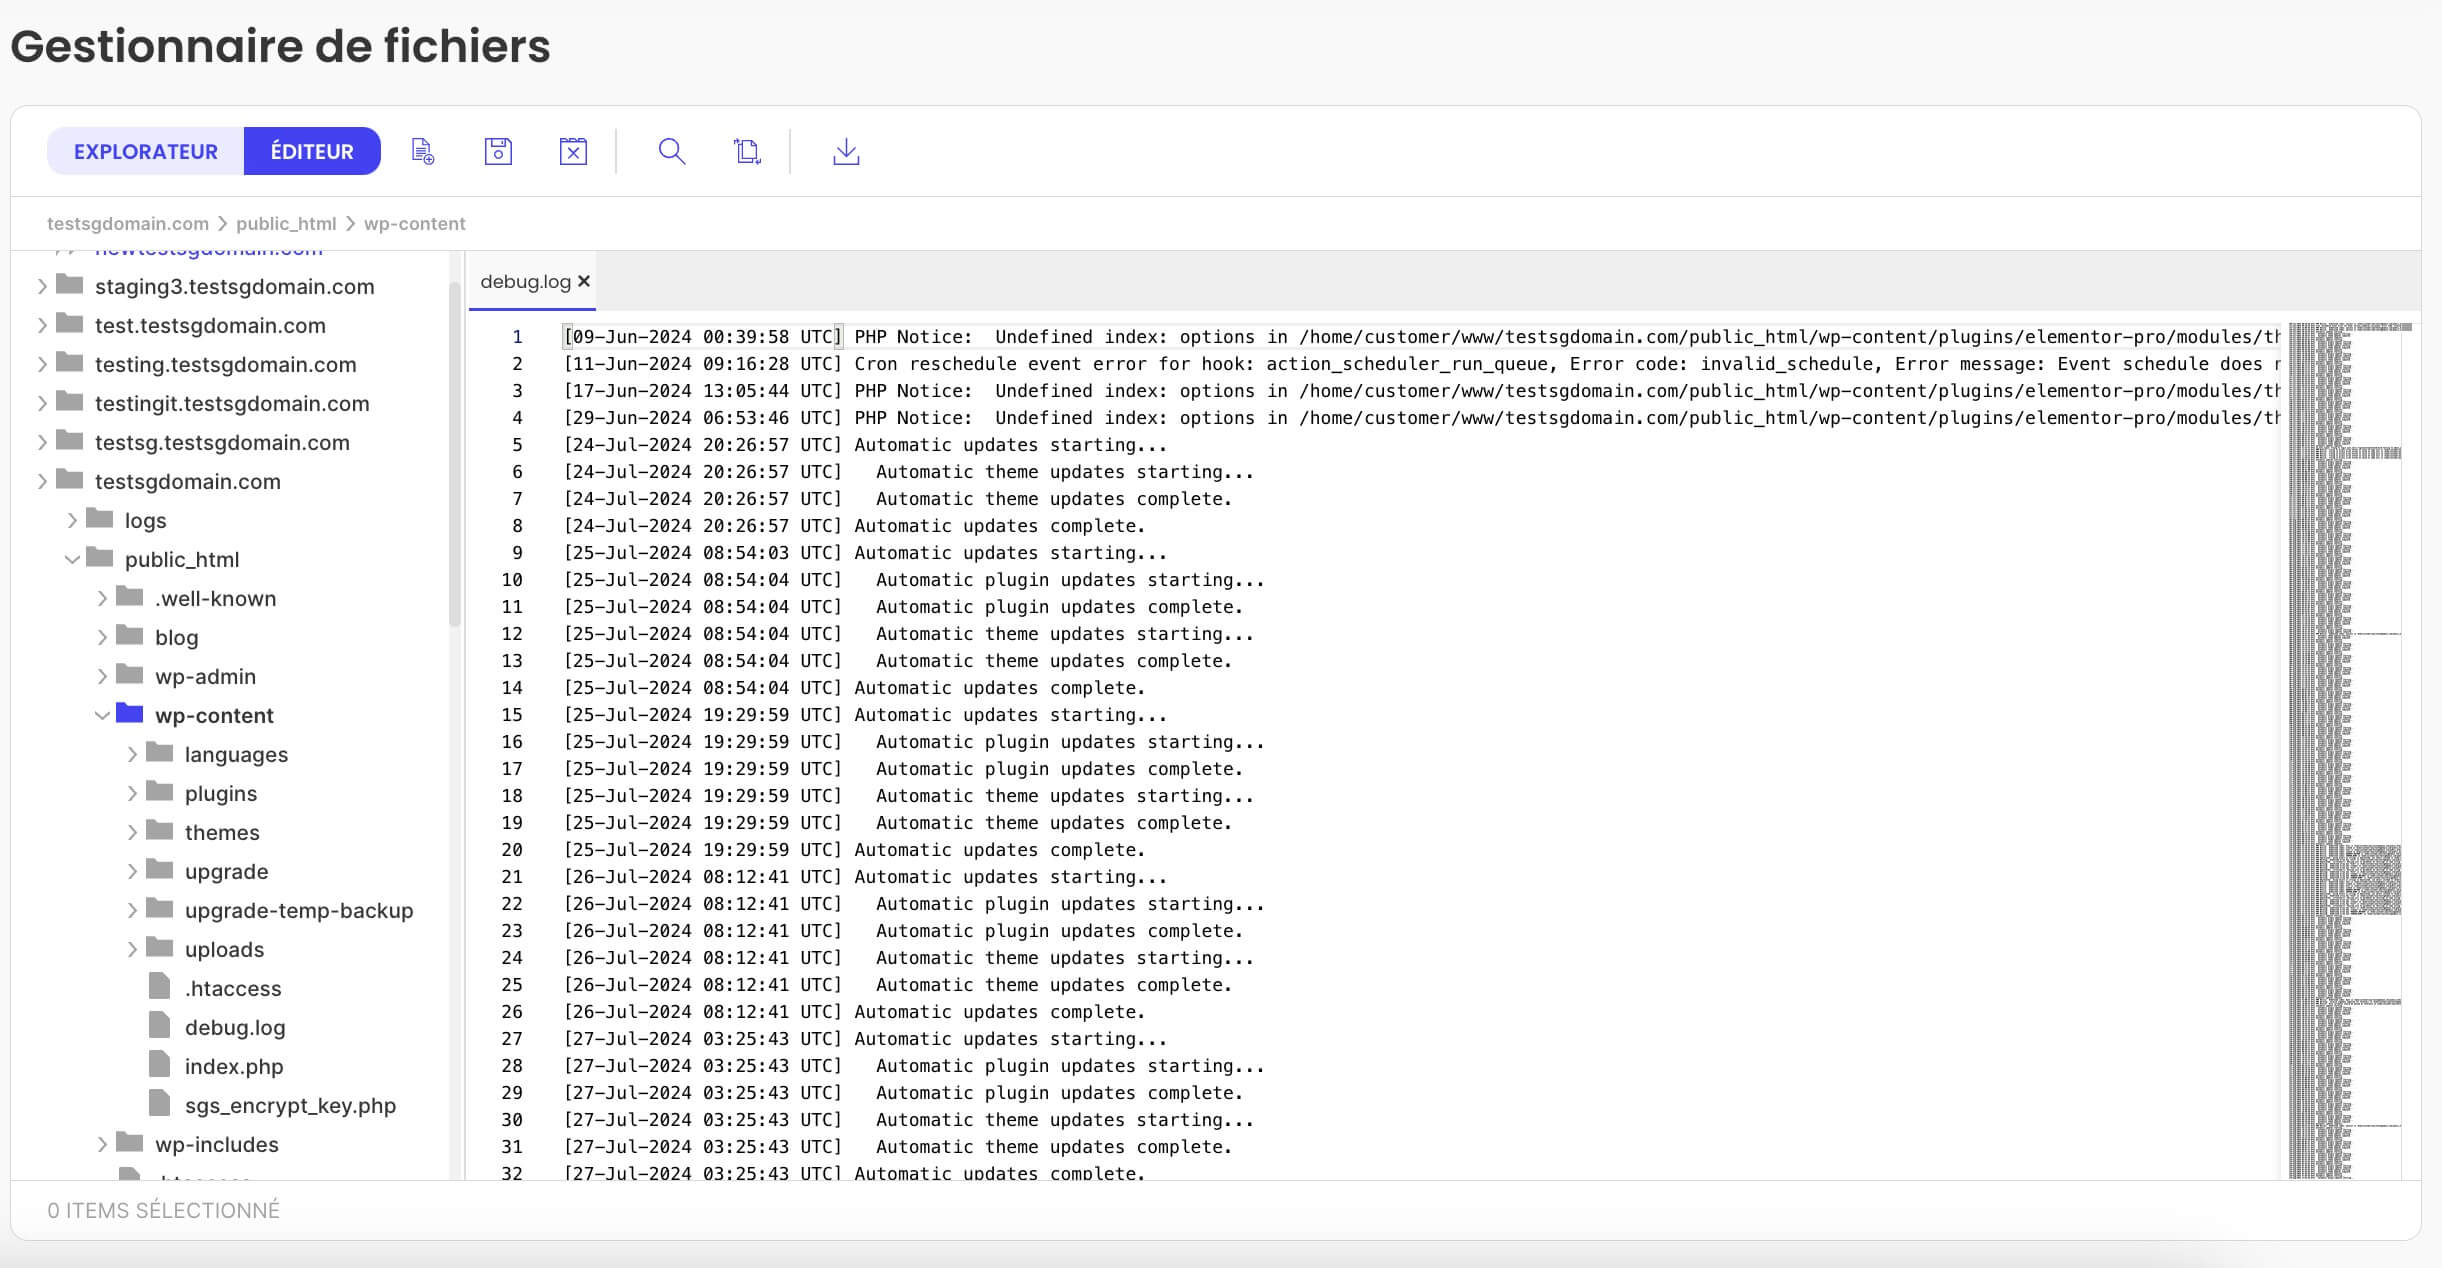Open sgs_encrypt_key.php in the tree
Viewport: 2442px width, 1268px height.
tap(290, 1105)
